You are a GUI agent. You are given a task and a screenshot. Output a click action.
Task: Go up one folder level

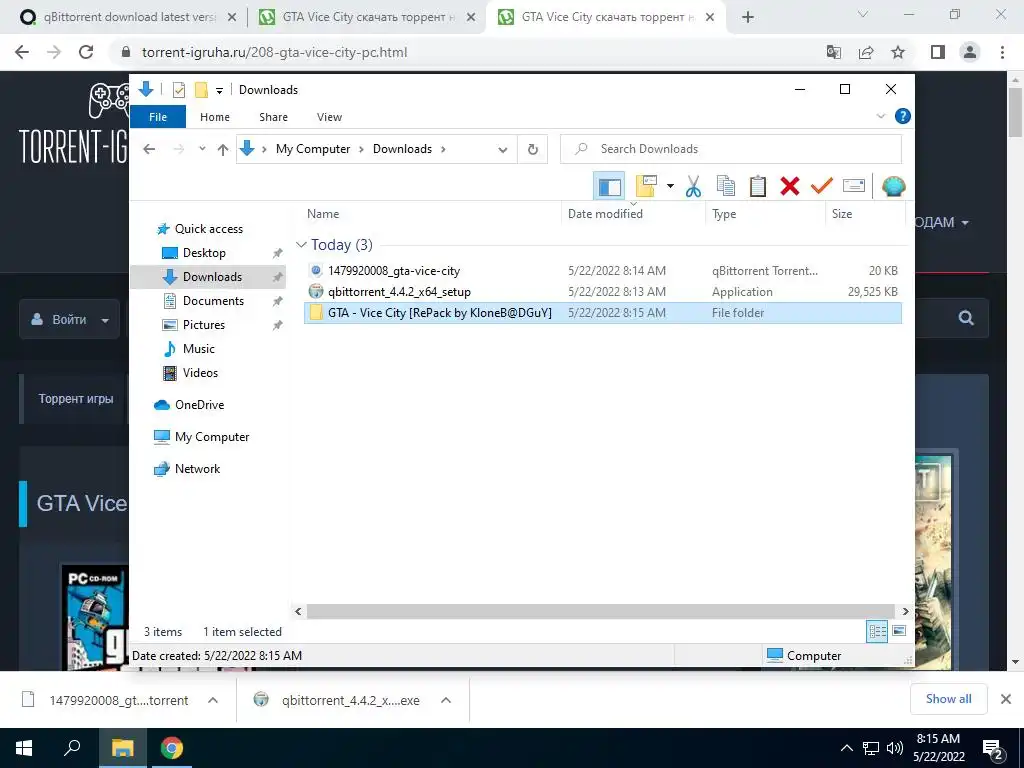point(223,150)
